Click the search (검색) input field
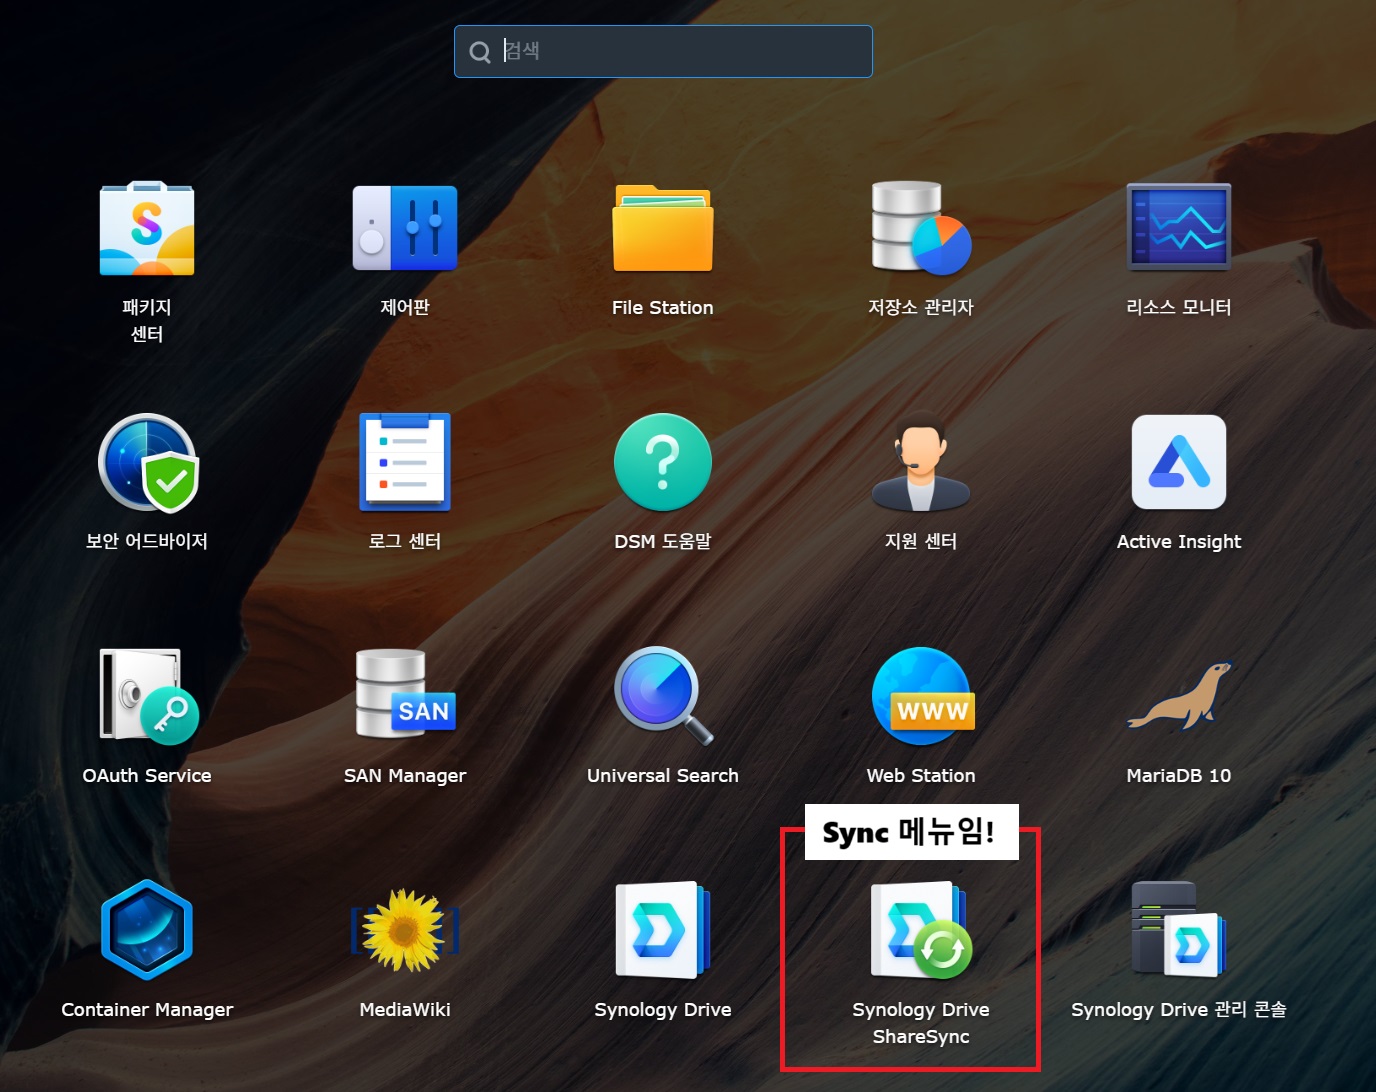1376x1092 pixels. tap(680, 51)
